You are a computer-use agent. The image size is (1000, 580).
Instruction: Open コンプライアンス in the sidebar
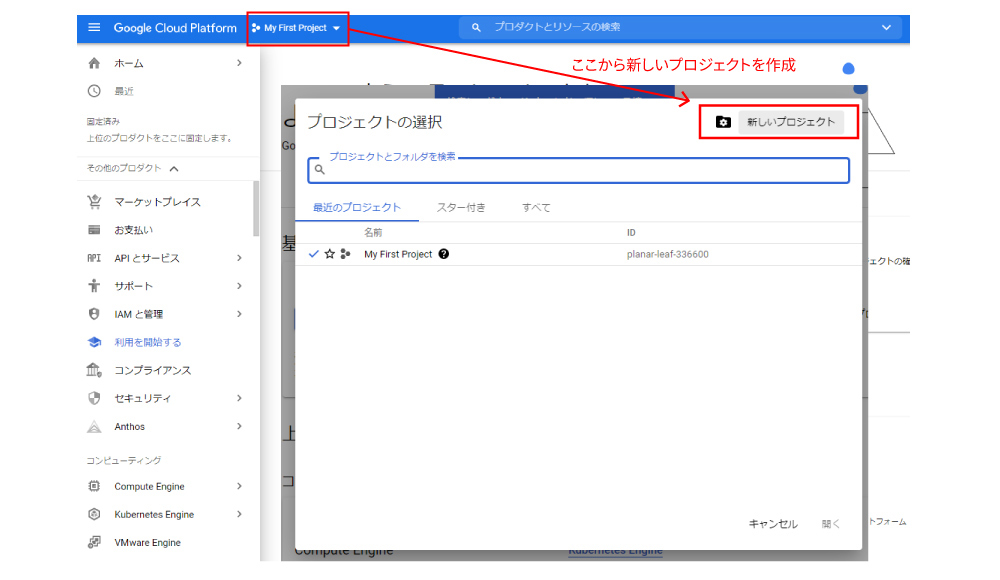152,370
